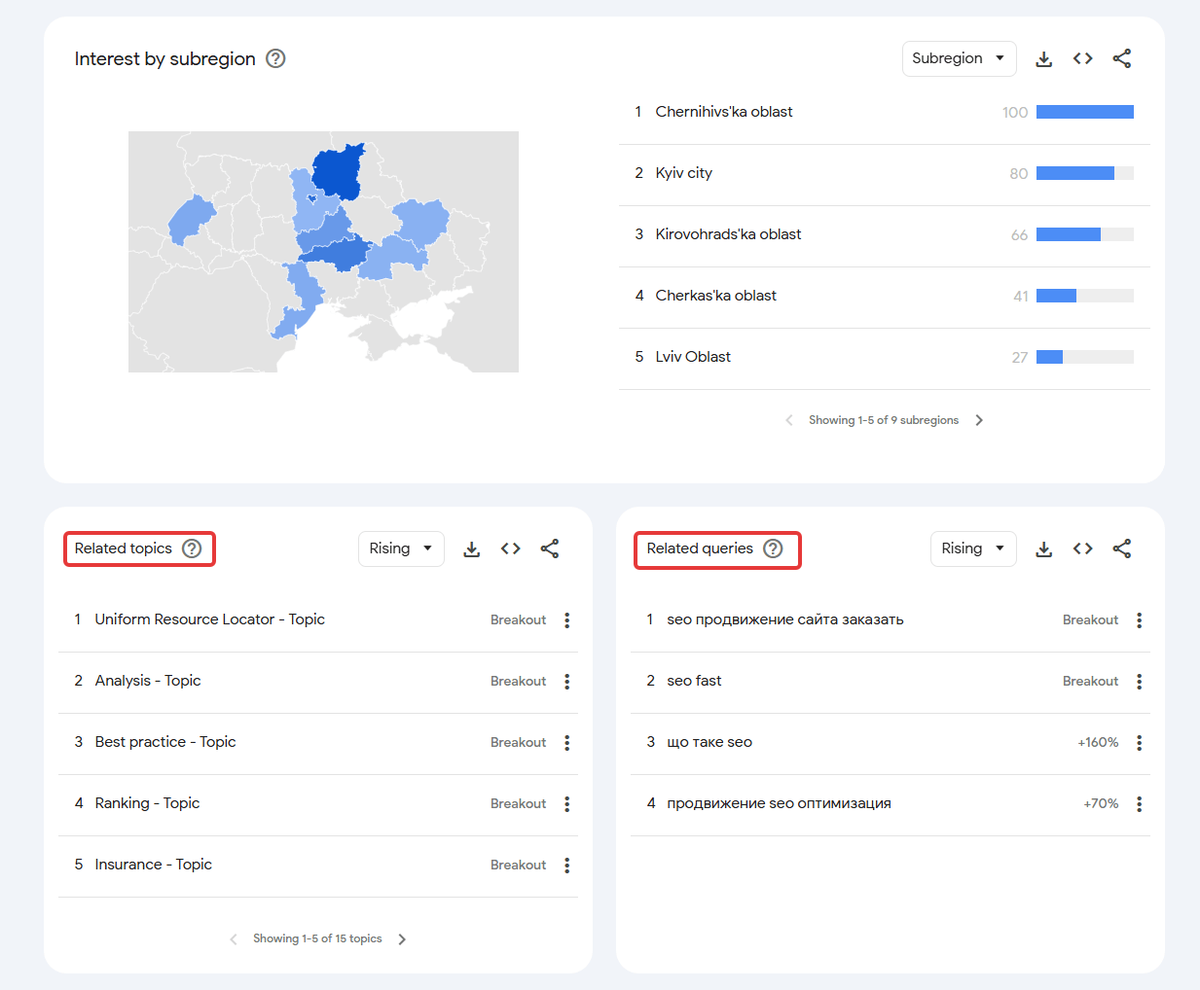Get embed code for Interest by subregion
This screenshot has width=1200, height=990.
[x=1083, y=59]
